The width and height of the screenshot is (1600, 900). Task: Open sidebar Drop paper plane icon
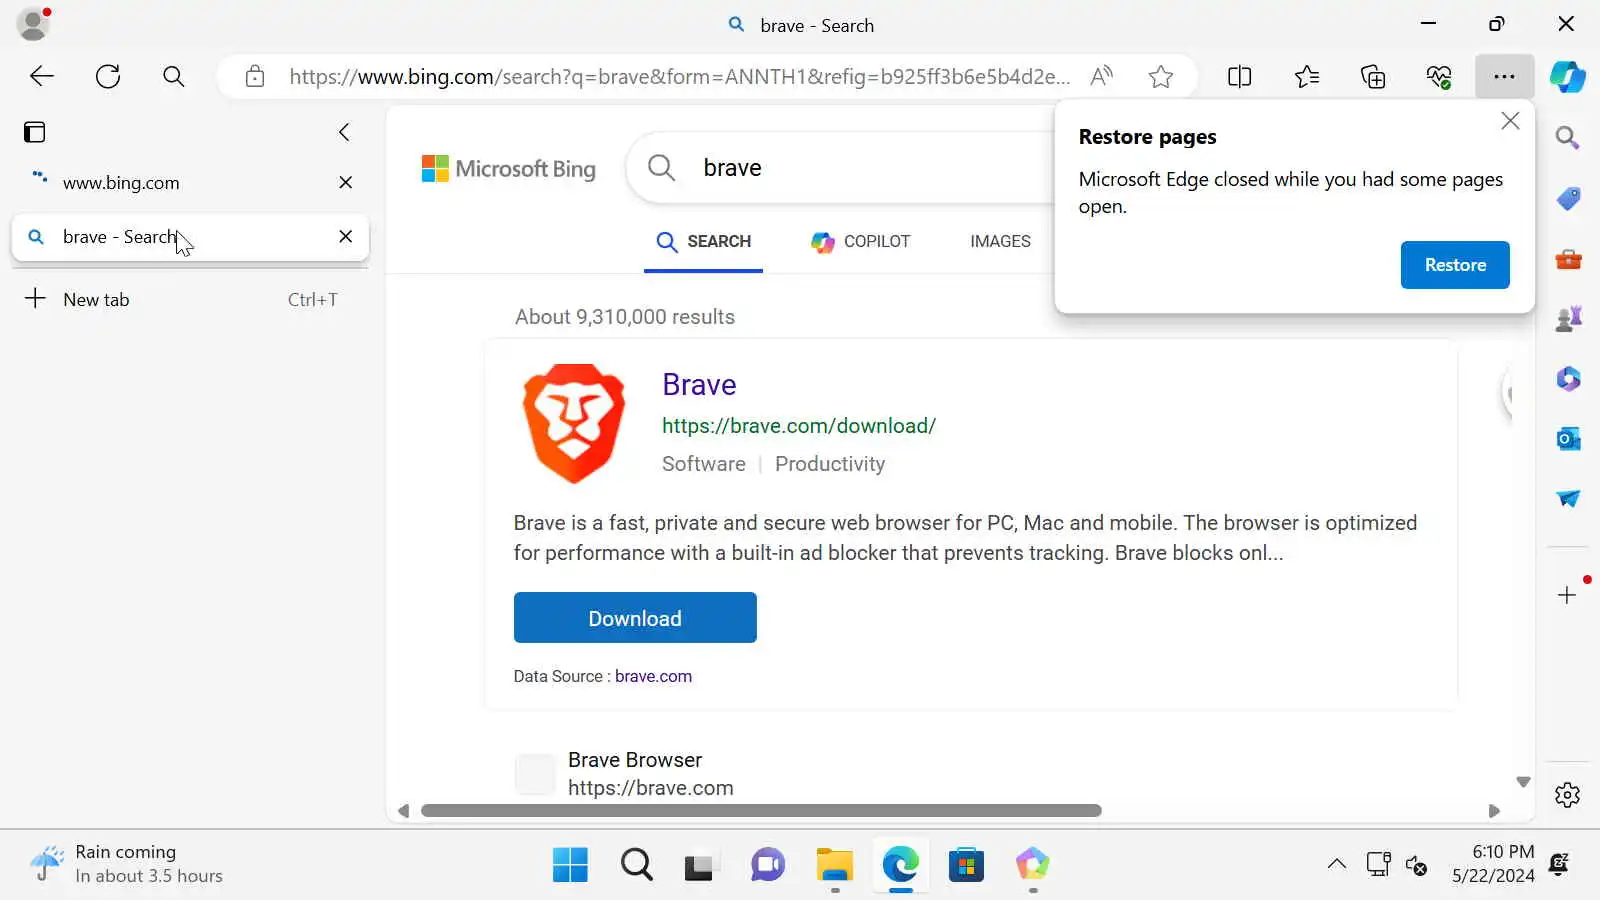coord(1567,498)
